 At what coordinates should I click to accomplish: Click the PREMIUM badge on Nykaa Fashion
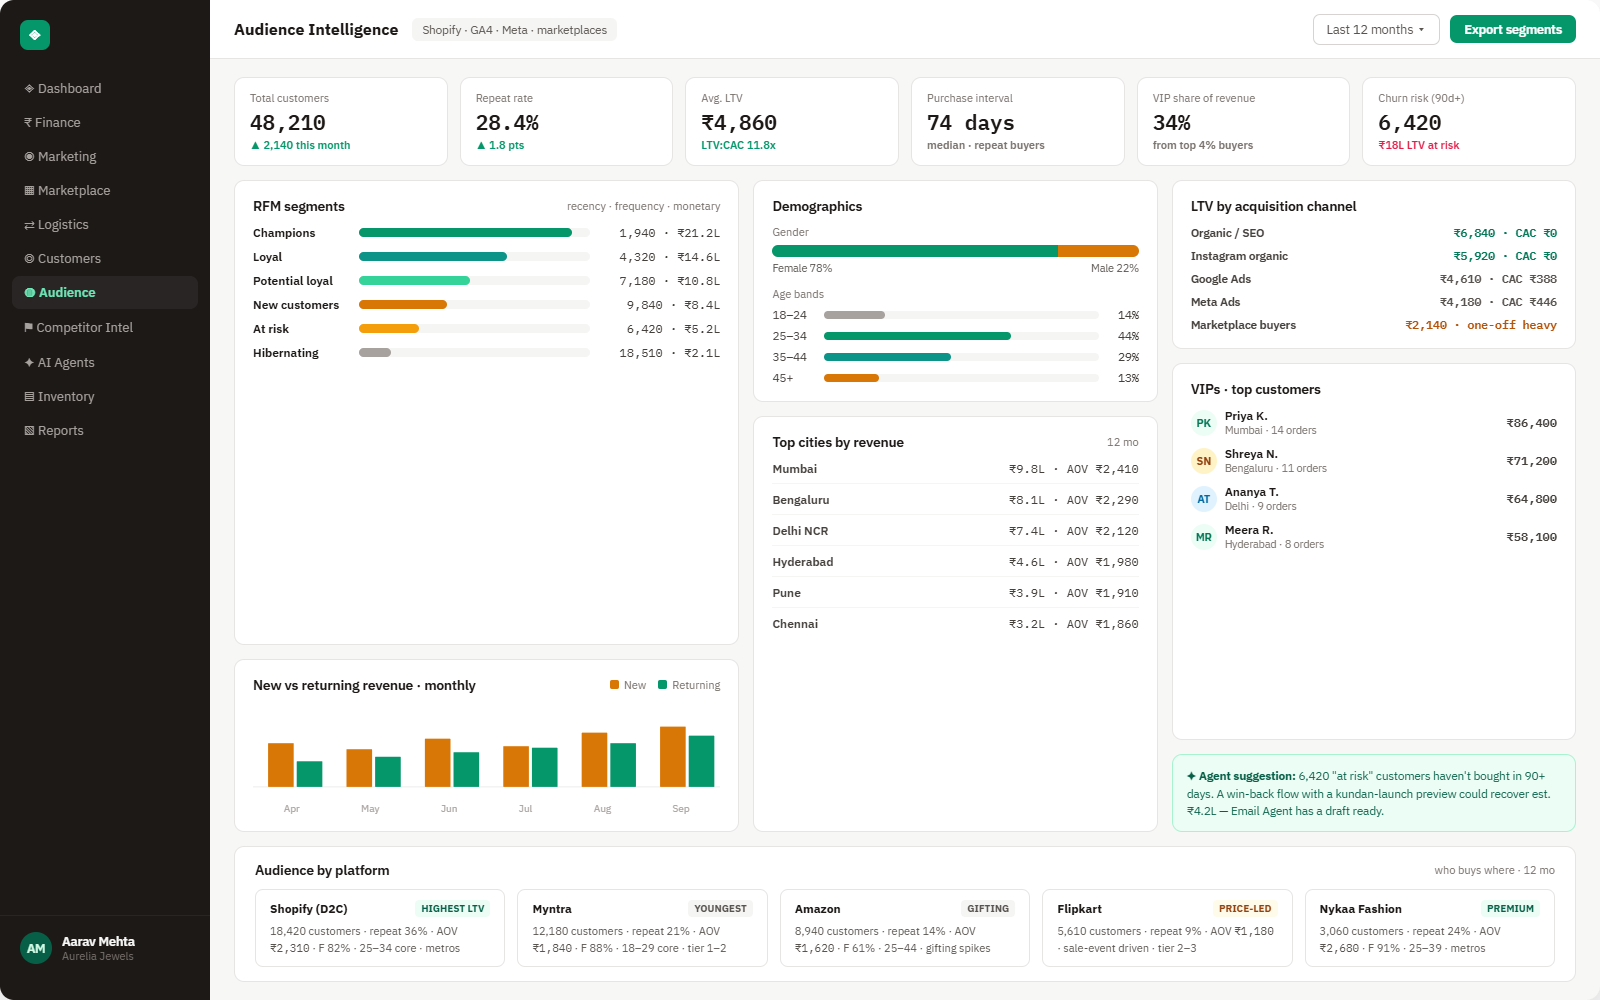click(x=1510, y=909)
